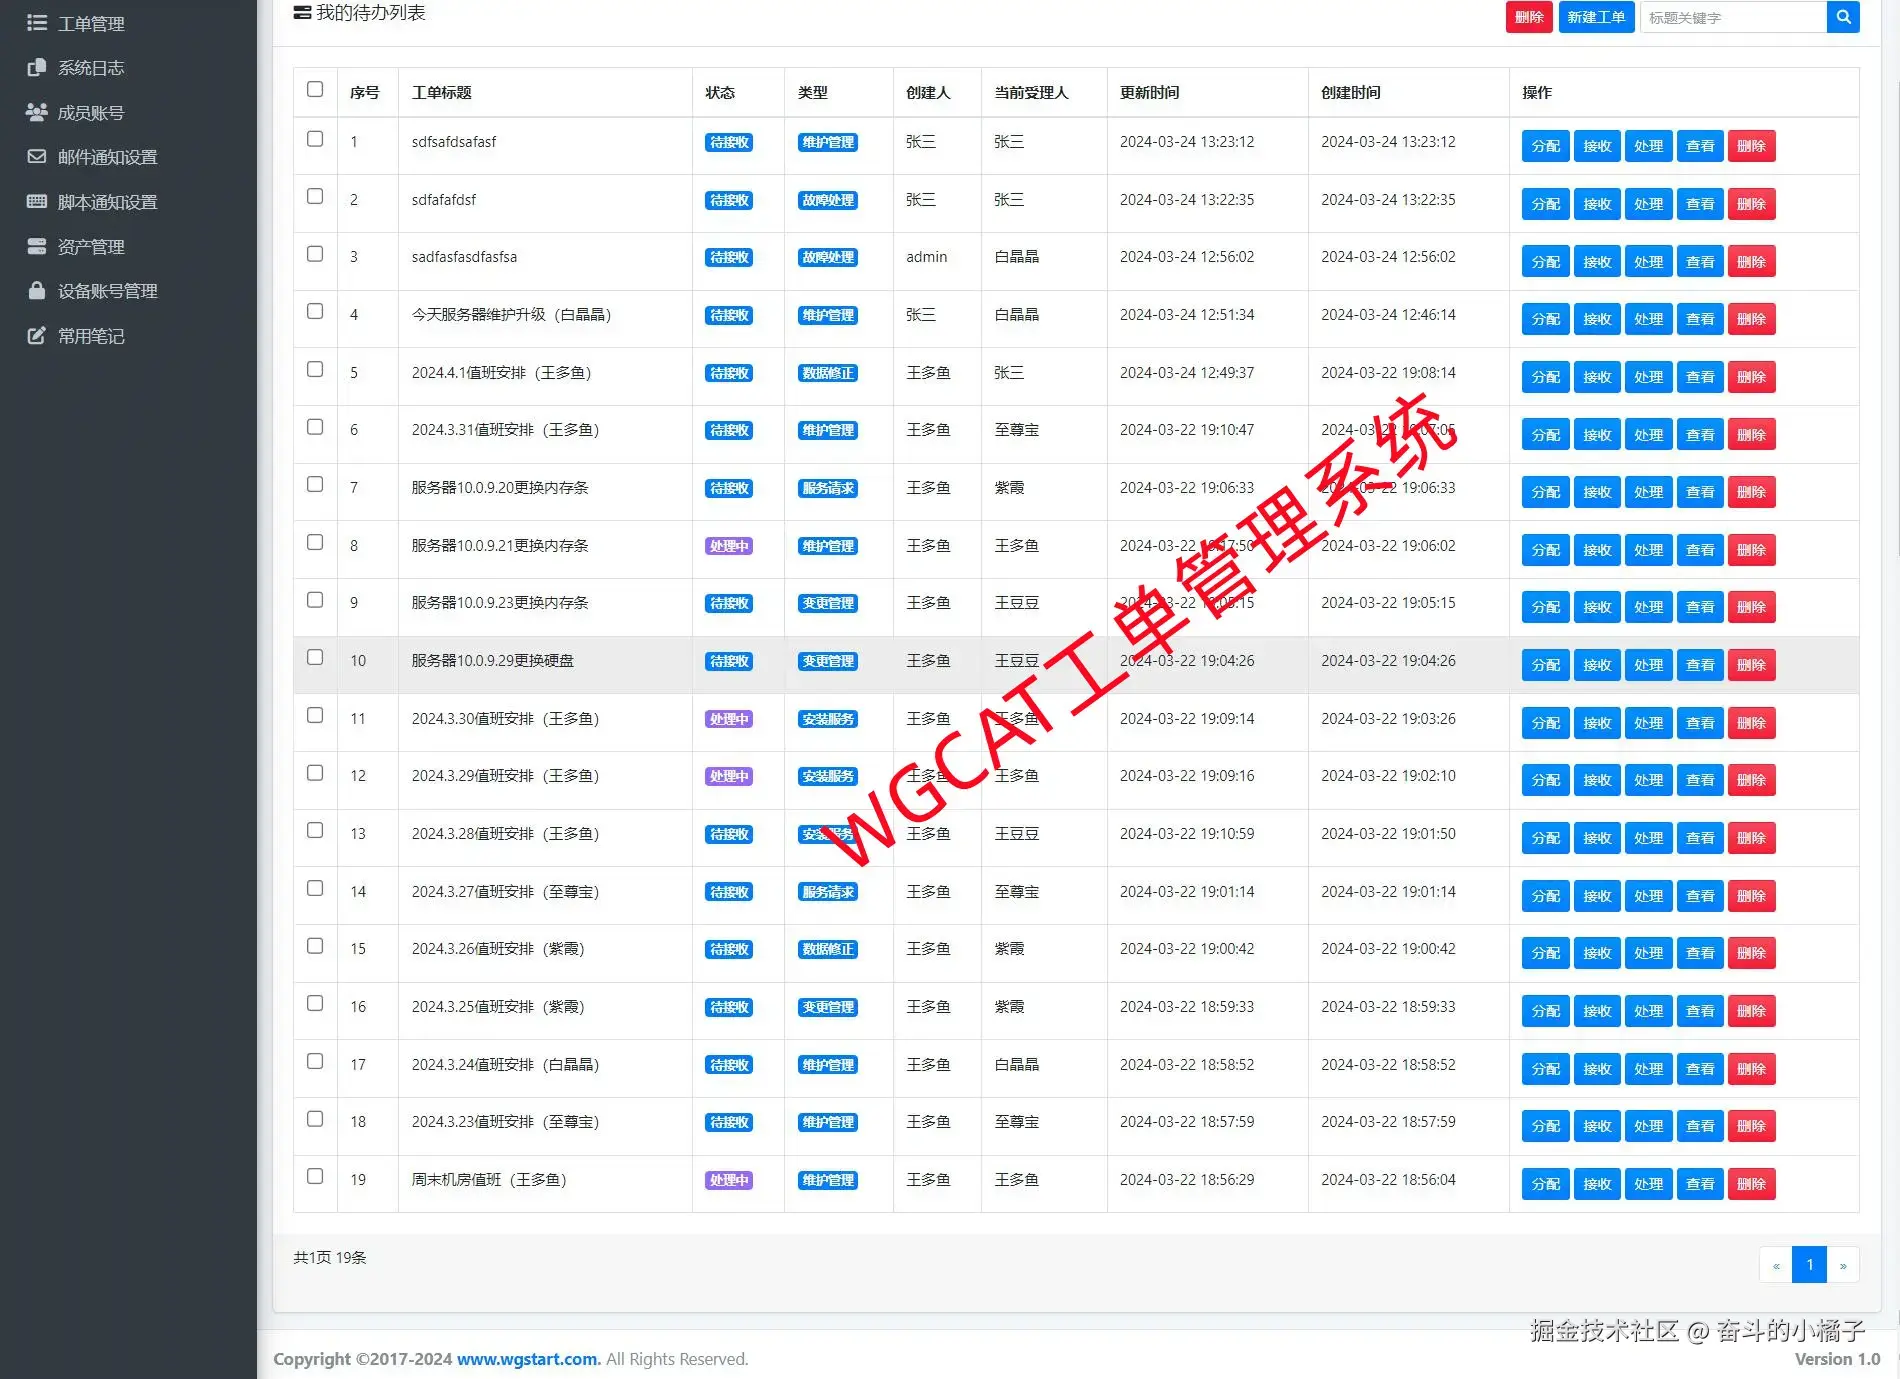Select page 1 in pagination
1900x1379 pixels.
[1809, 1265]
